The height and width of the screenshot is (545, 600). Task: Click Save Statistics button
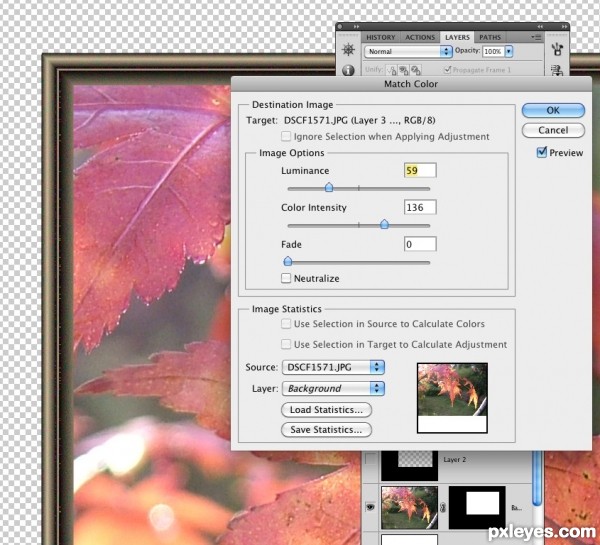pos(326,430)
